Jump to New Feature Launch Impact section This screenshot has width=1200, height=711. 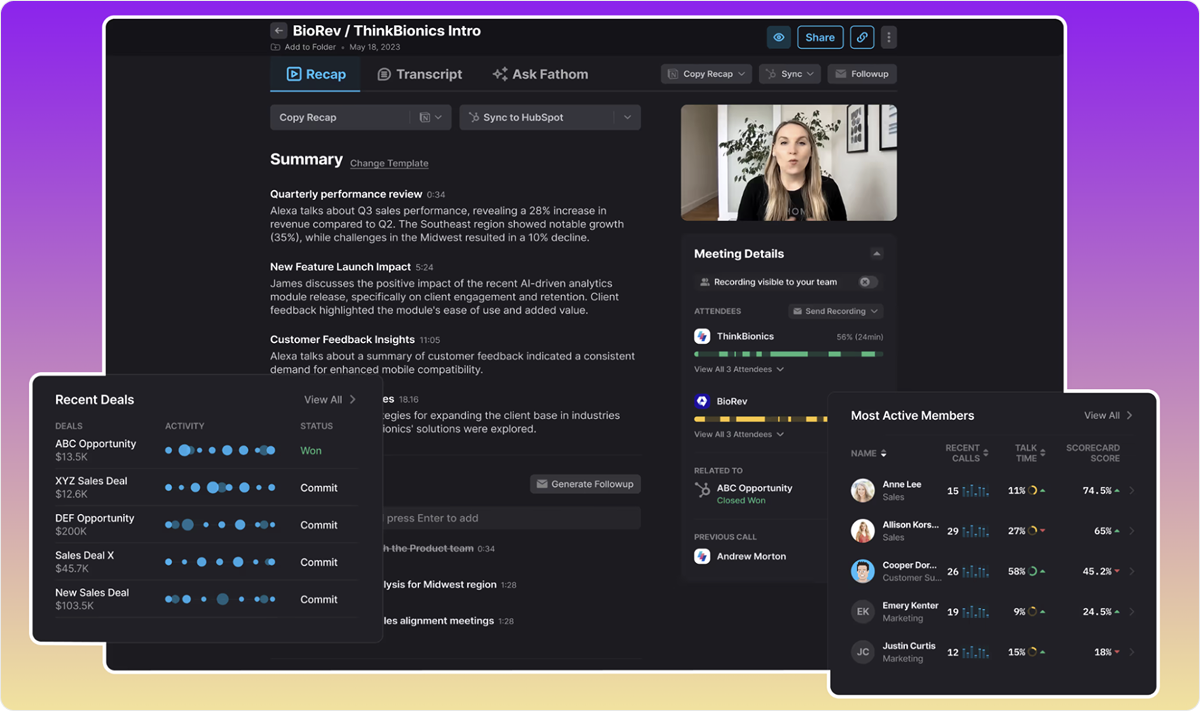(351, 267)
